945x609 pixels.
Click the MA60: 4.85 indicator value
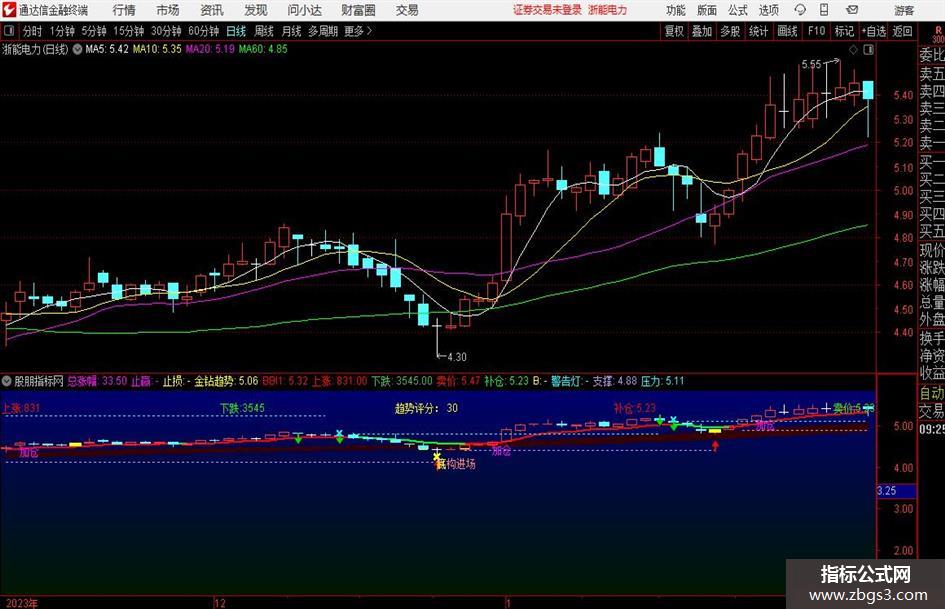point(263,49)
